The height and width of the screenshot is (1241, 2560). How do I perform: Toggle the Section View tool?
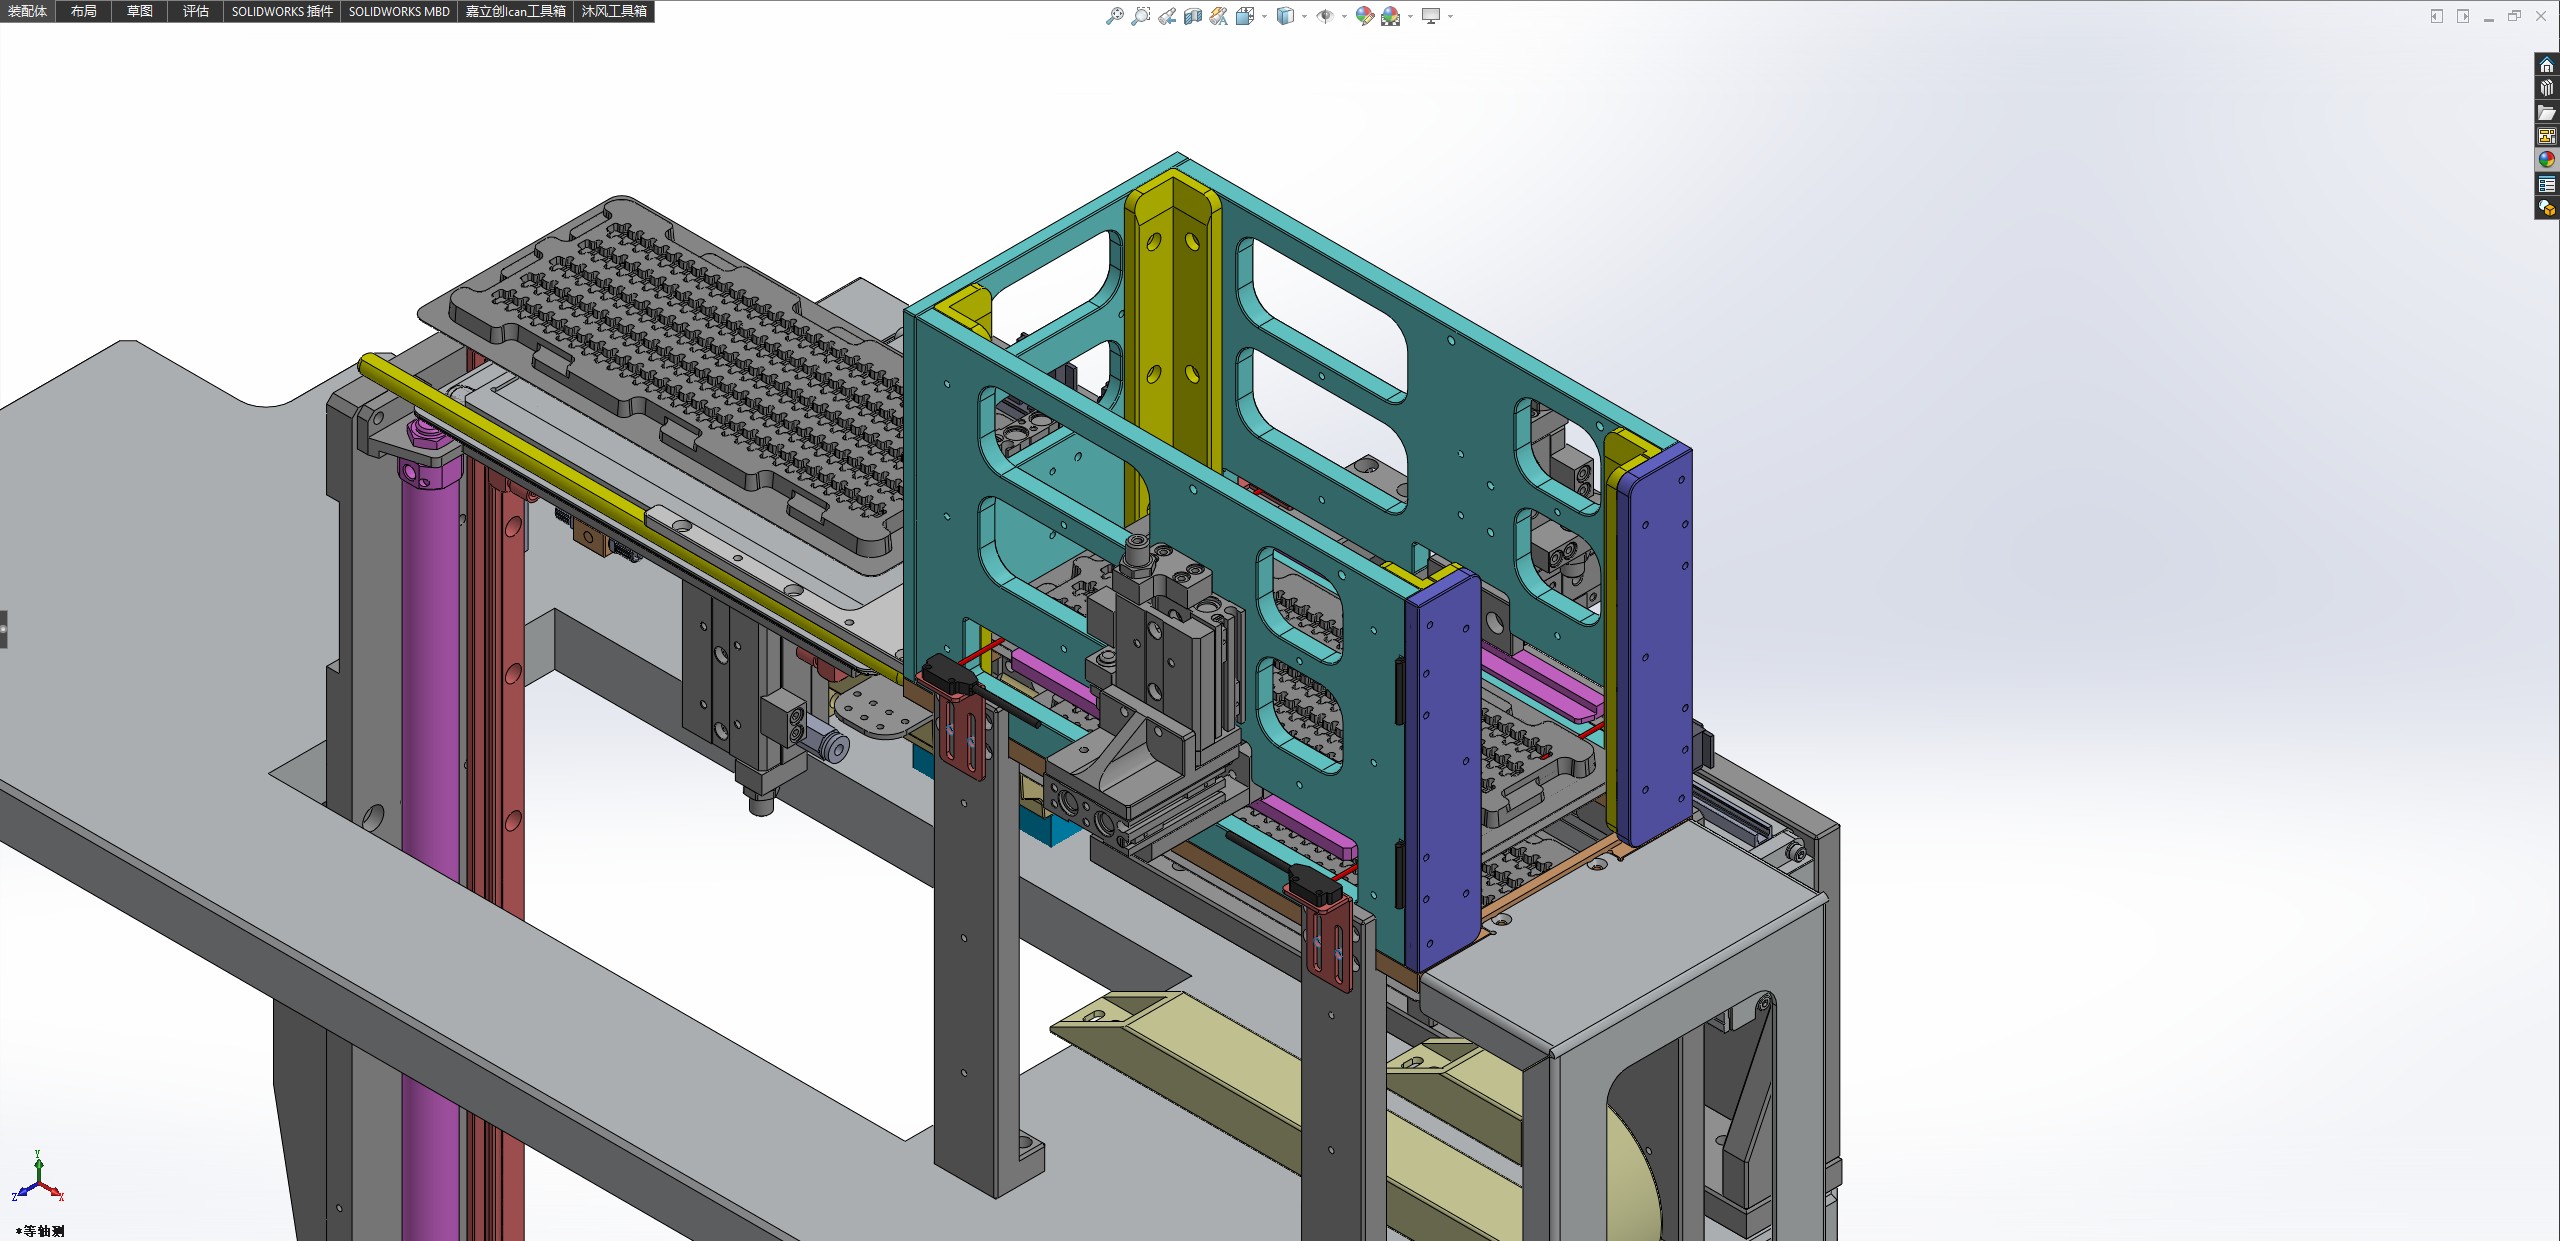coord(1193,16)
